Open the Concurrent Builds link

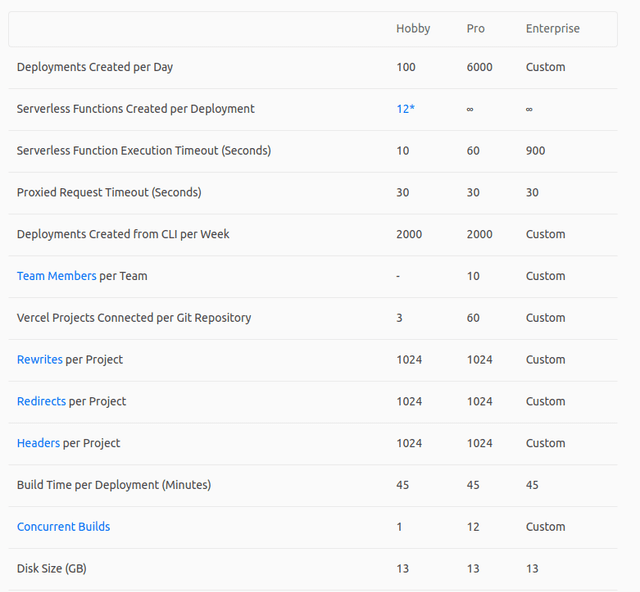pyautogui.click(x=63, y=527)
